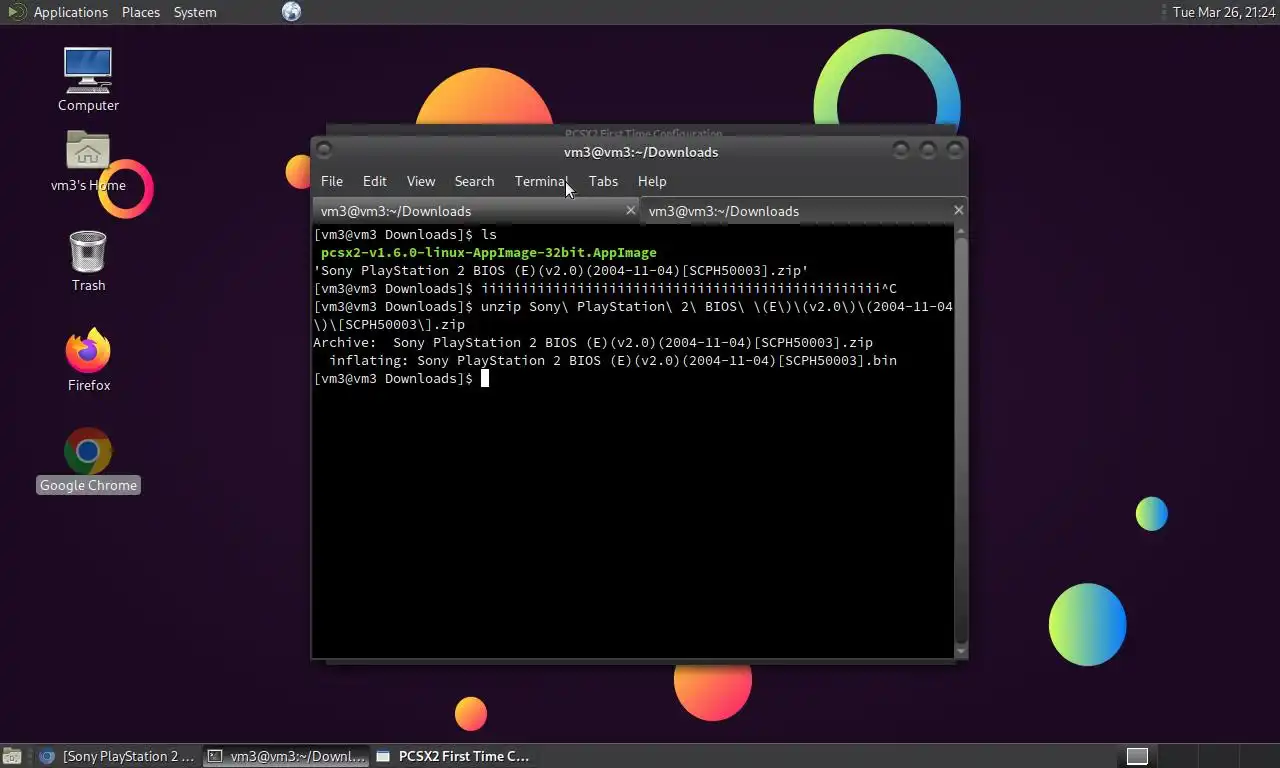Open the Terminal menu in the menu bar
The image size is (1280, 768).
point(541,181)
